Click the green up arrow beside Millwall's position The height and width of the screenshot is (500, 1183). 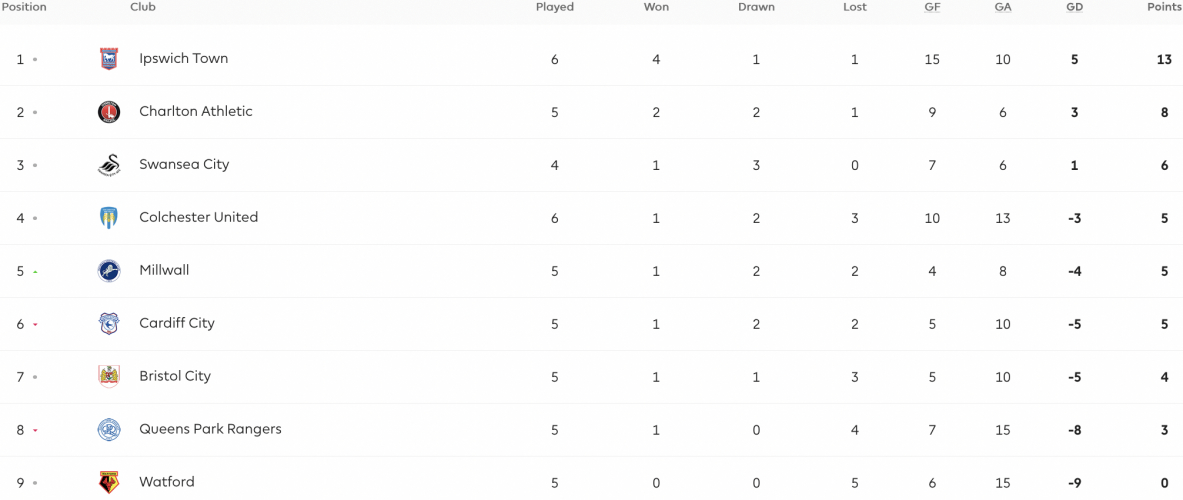[x=35, y=271]
